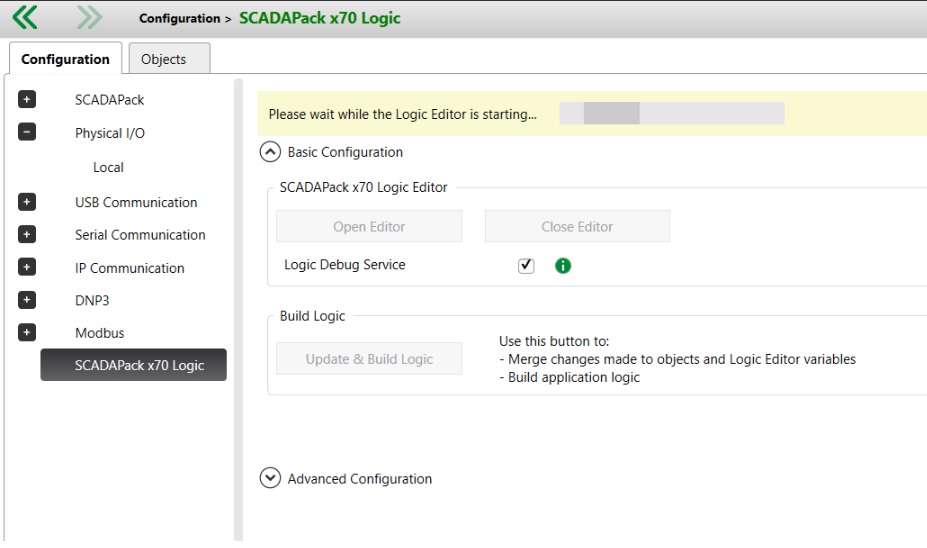
Task: Select IP Communication in the tree
Action: 129,268
